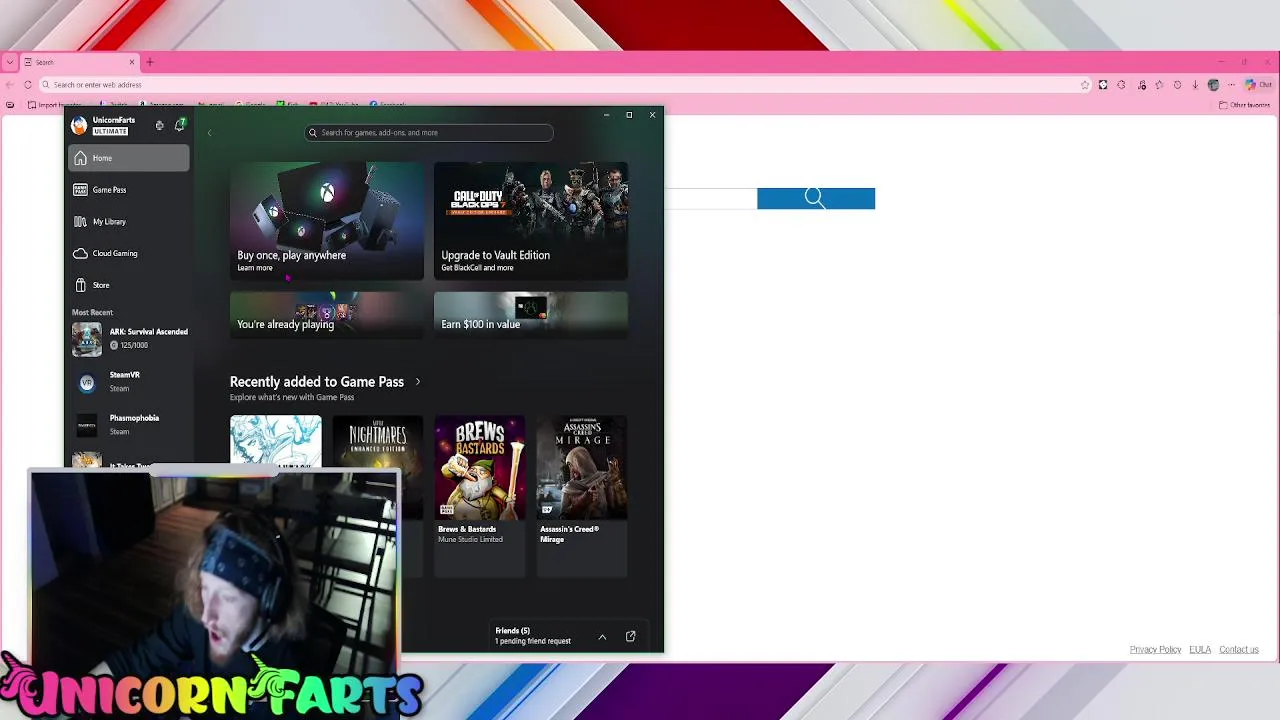Add page to favorites star icon

click(1084, 85)
